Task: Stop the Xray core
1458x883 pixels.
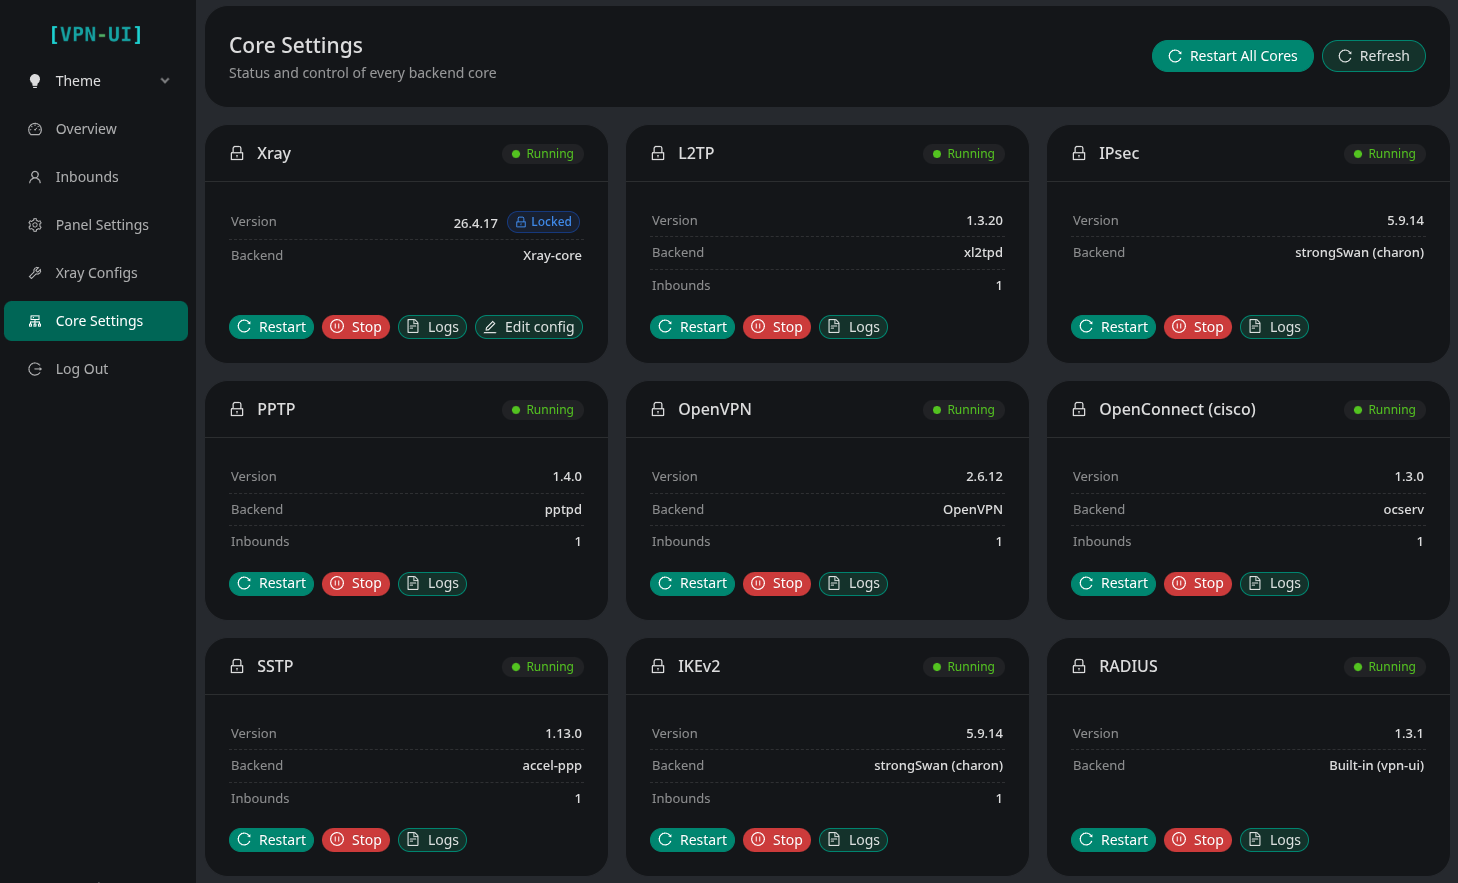Action: [356, 327]
